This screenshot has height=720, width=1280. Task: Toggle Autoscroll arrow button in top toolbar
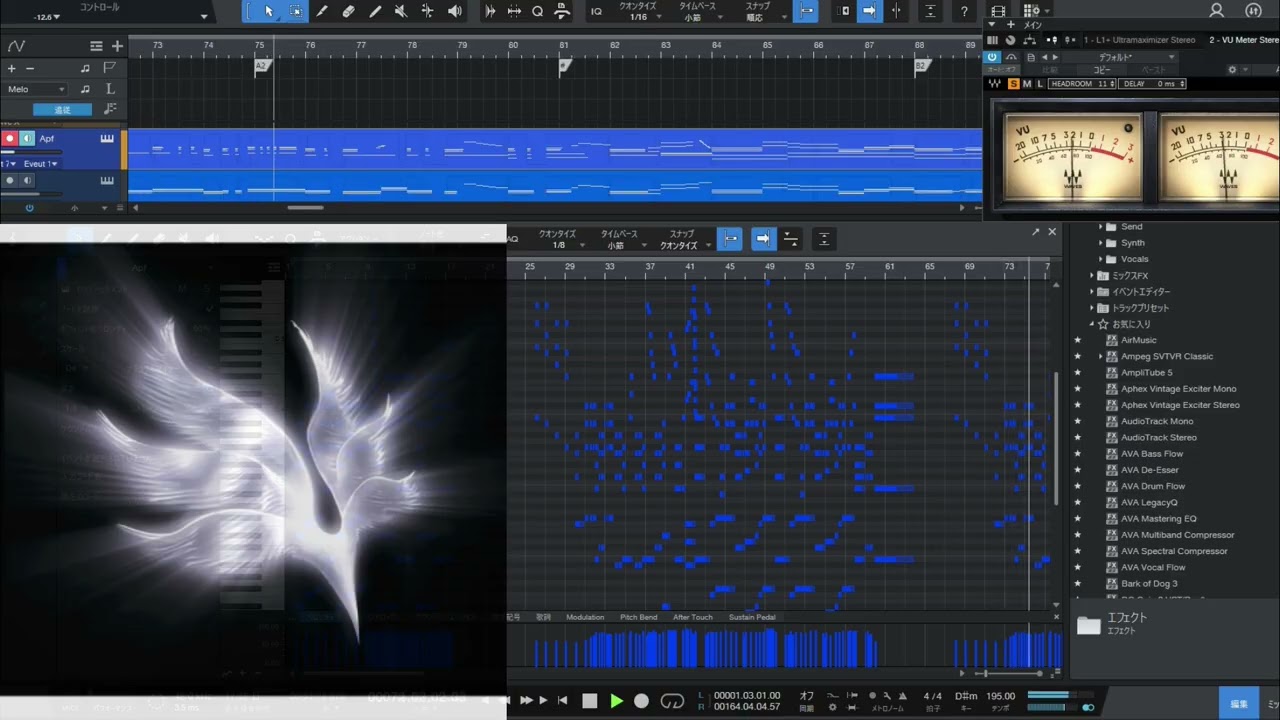pos(869,11)
